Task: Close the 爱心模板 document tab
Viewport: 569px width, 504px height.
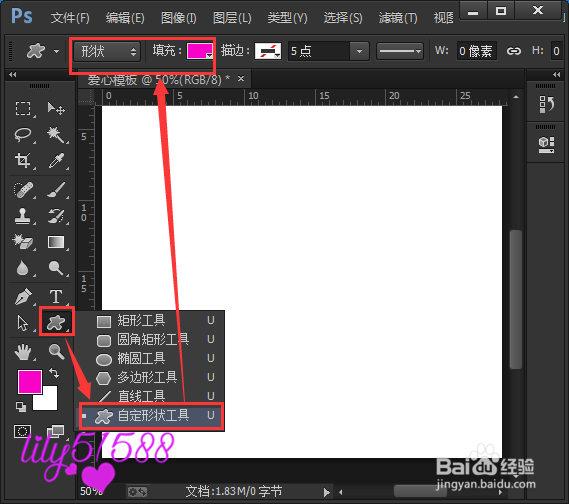Action: (241, 78)
